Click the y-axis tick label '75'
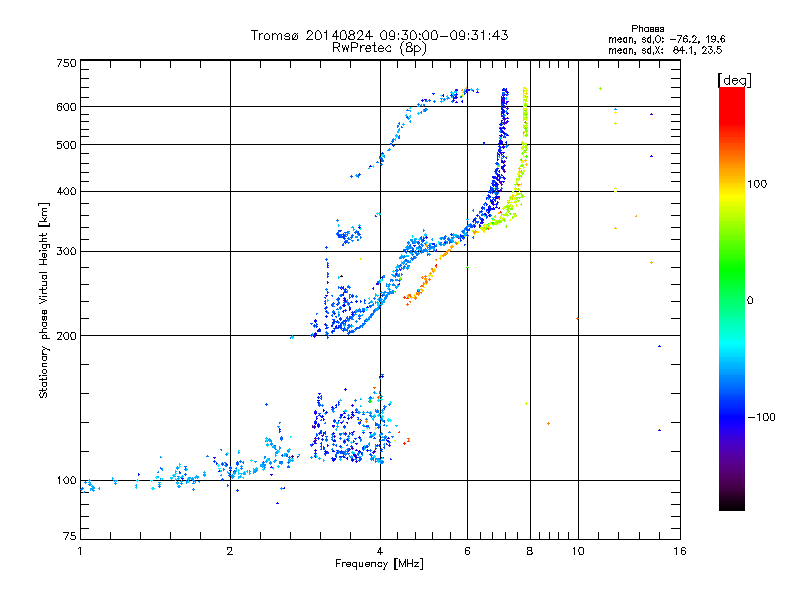800x600 pixels. 70,536
